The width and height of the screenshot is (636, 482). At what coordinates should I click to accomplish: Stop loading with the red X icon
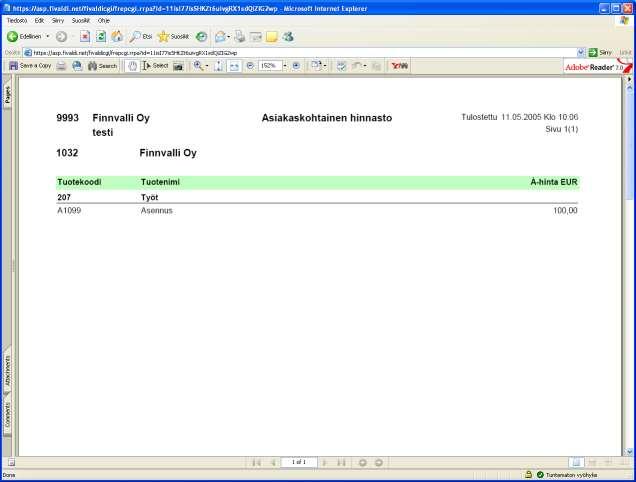tap(85, 37)
